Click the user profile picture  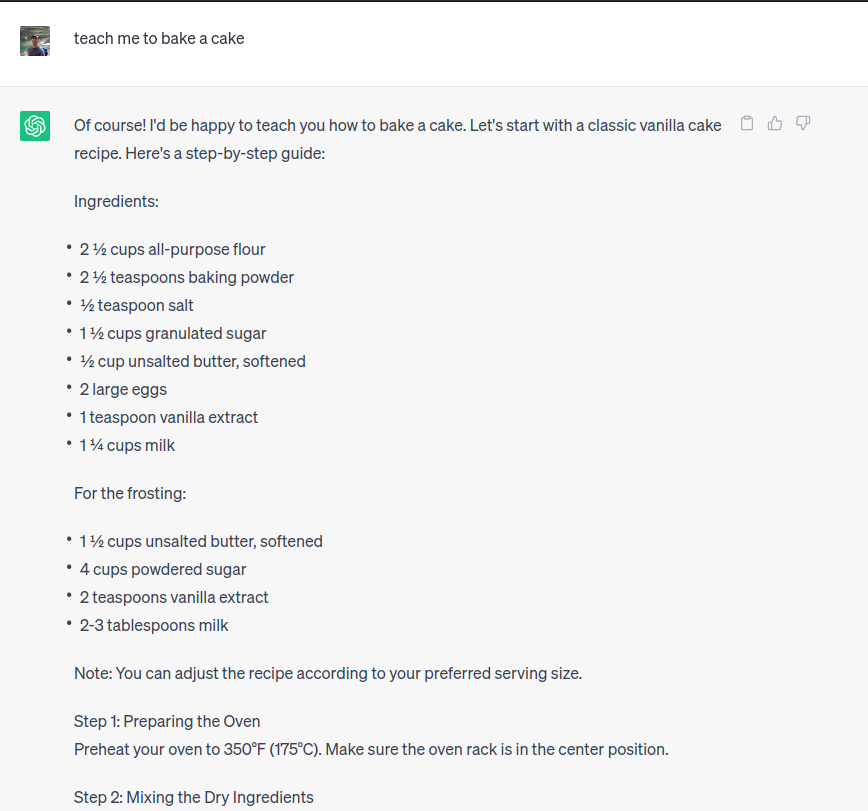tap(35, 41)
